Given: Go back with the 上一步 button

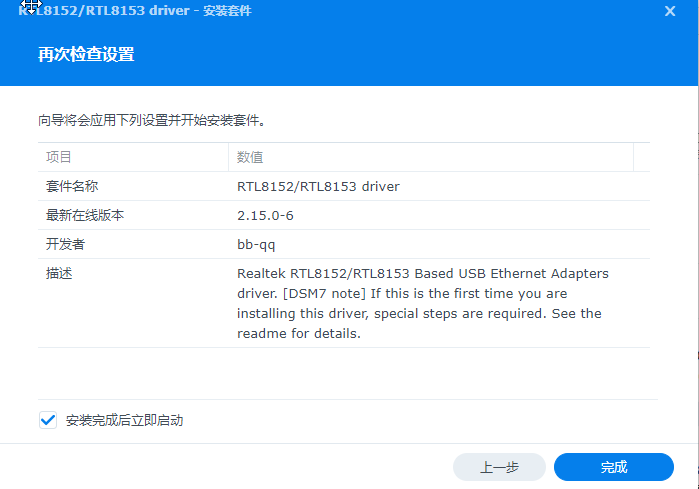Looking at the screenshot, I should tap(499, 467).
